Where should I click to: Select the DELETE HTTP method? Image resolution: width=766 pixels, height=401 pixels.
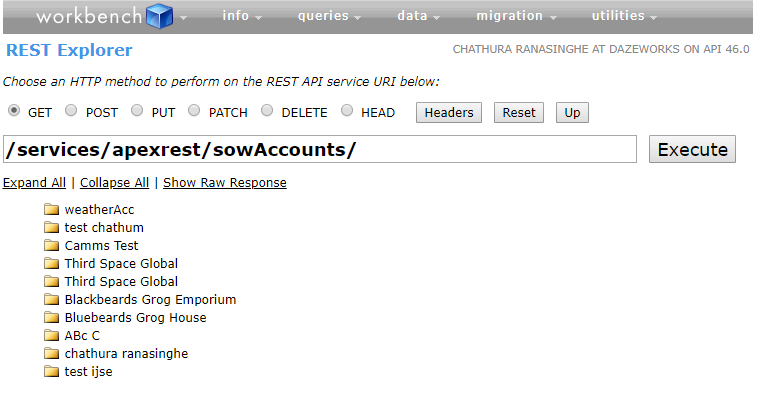tap(267, 111)
